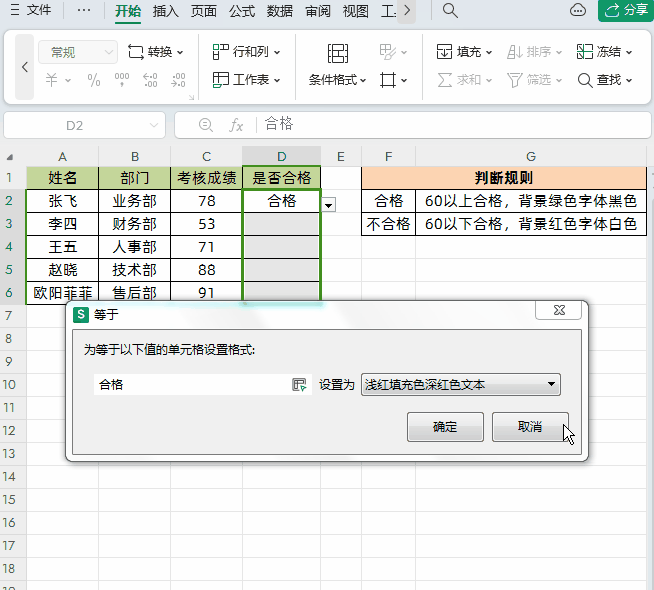Open the 公式 tab
The image size is (654, 590).
241,11
